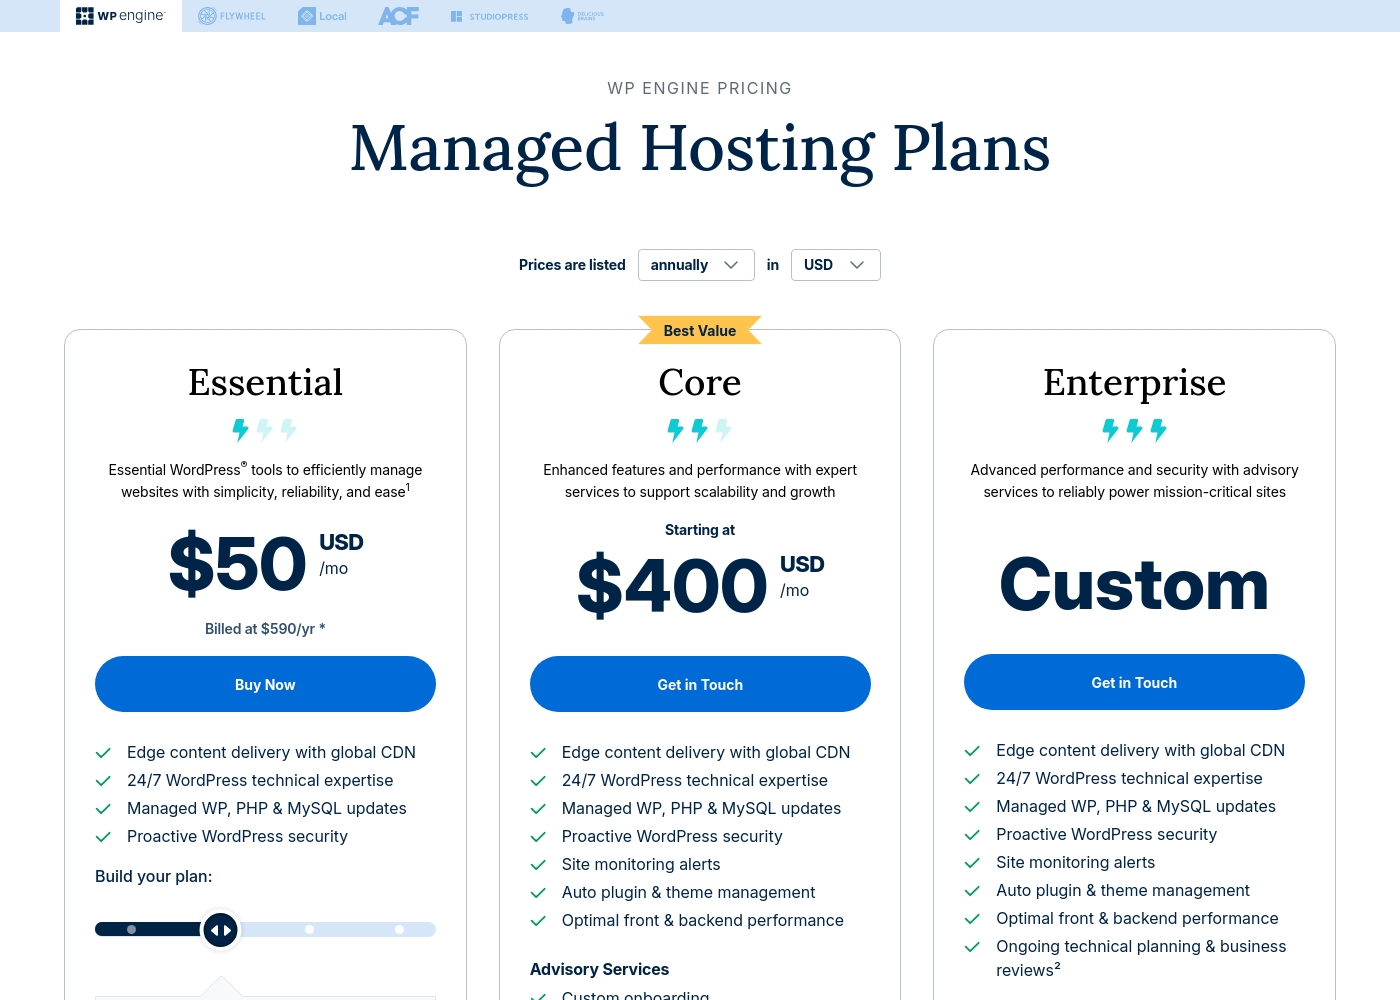Viewport: 1400px width, 1000px height.
Task: Open the USD currency dropdown
Action: [836, 265]
